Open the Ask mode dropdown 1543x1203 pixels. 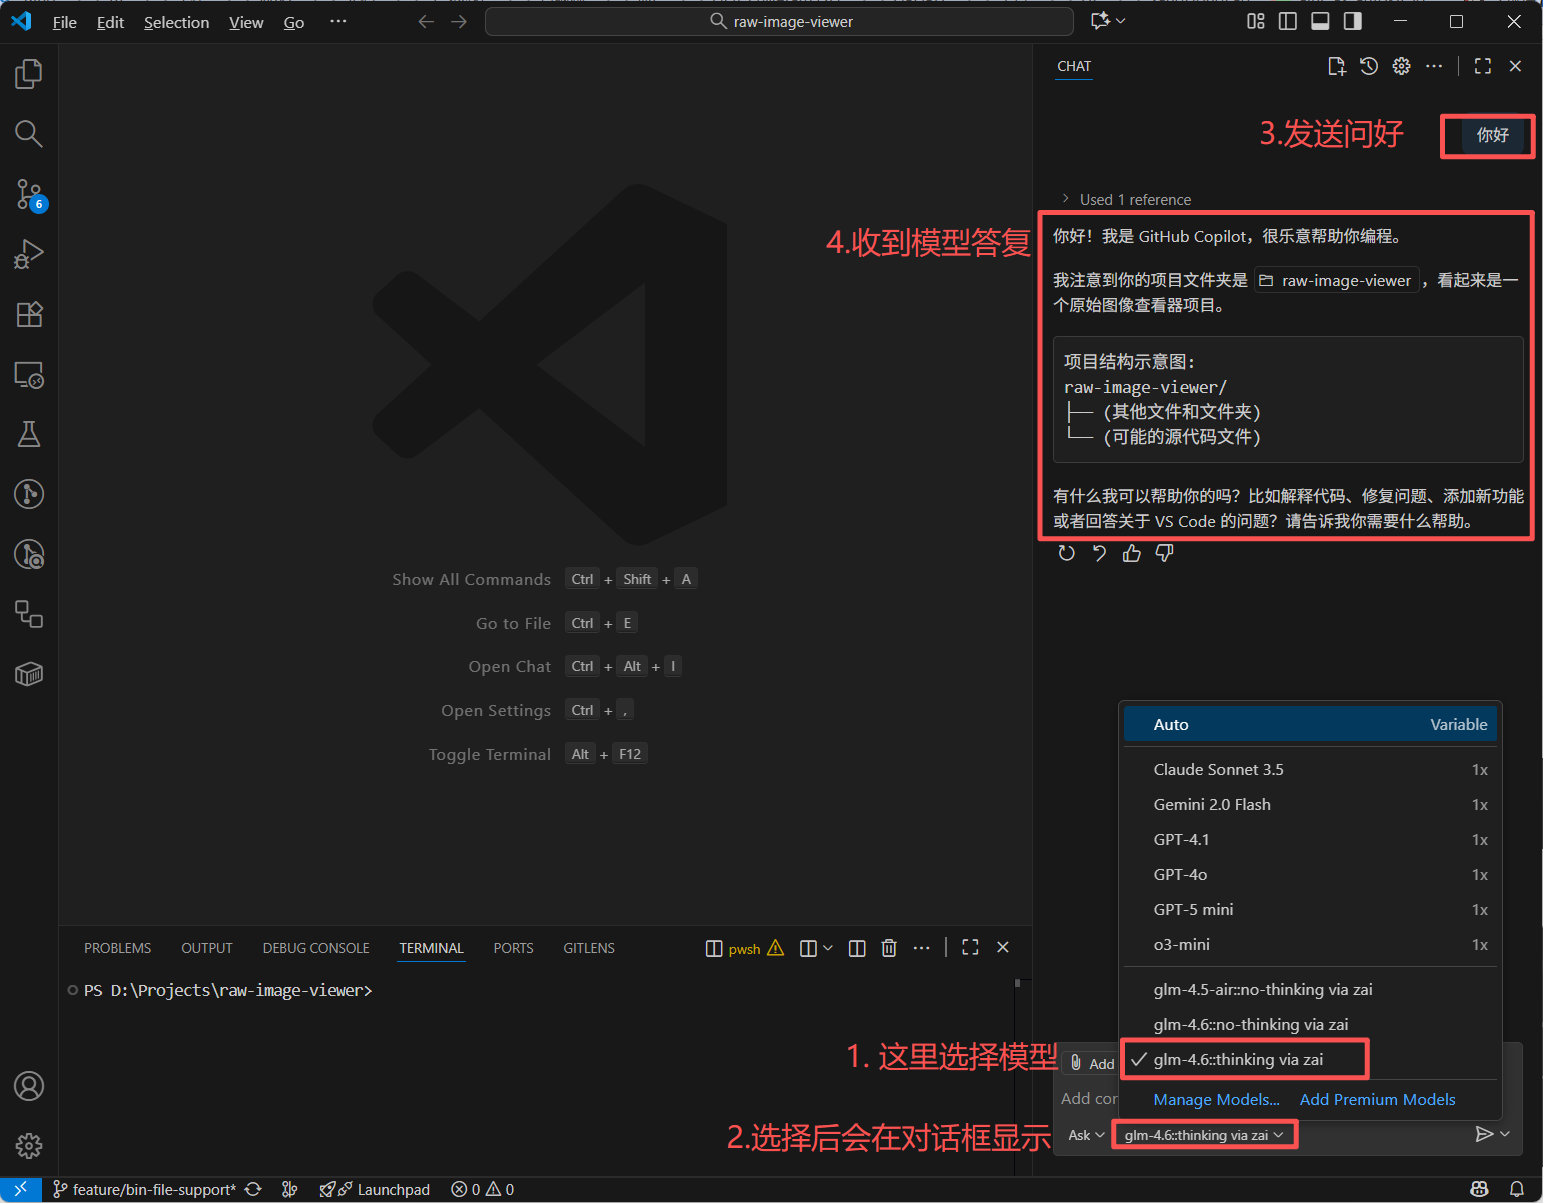tap(1084, 1135)
